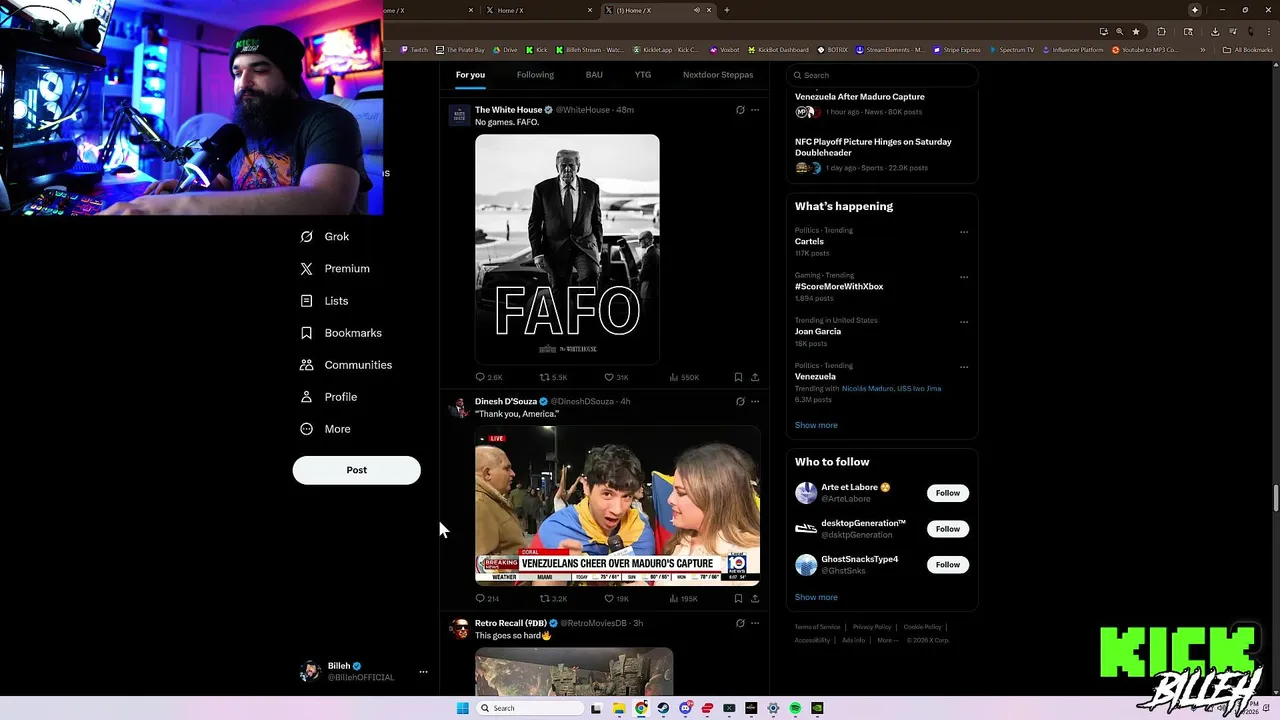Switch to the YTG tab
This screenshot has height=720, width=1280.
pos(643,75)
